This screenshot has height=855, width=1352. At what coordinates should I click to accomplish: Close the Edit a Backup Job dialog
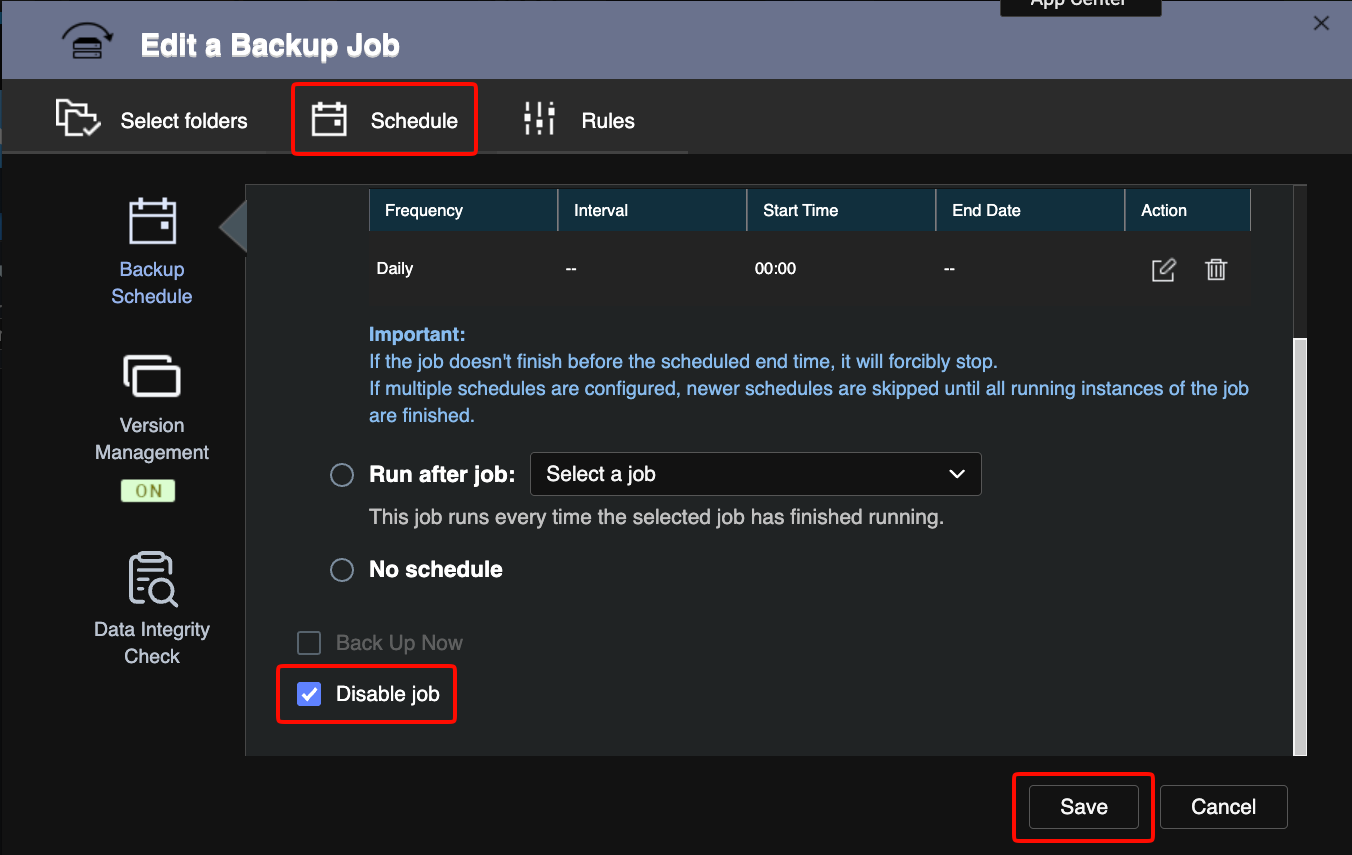click(x=1321, y=23)
